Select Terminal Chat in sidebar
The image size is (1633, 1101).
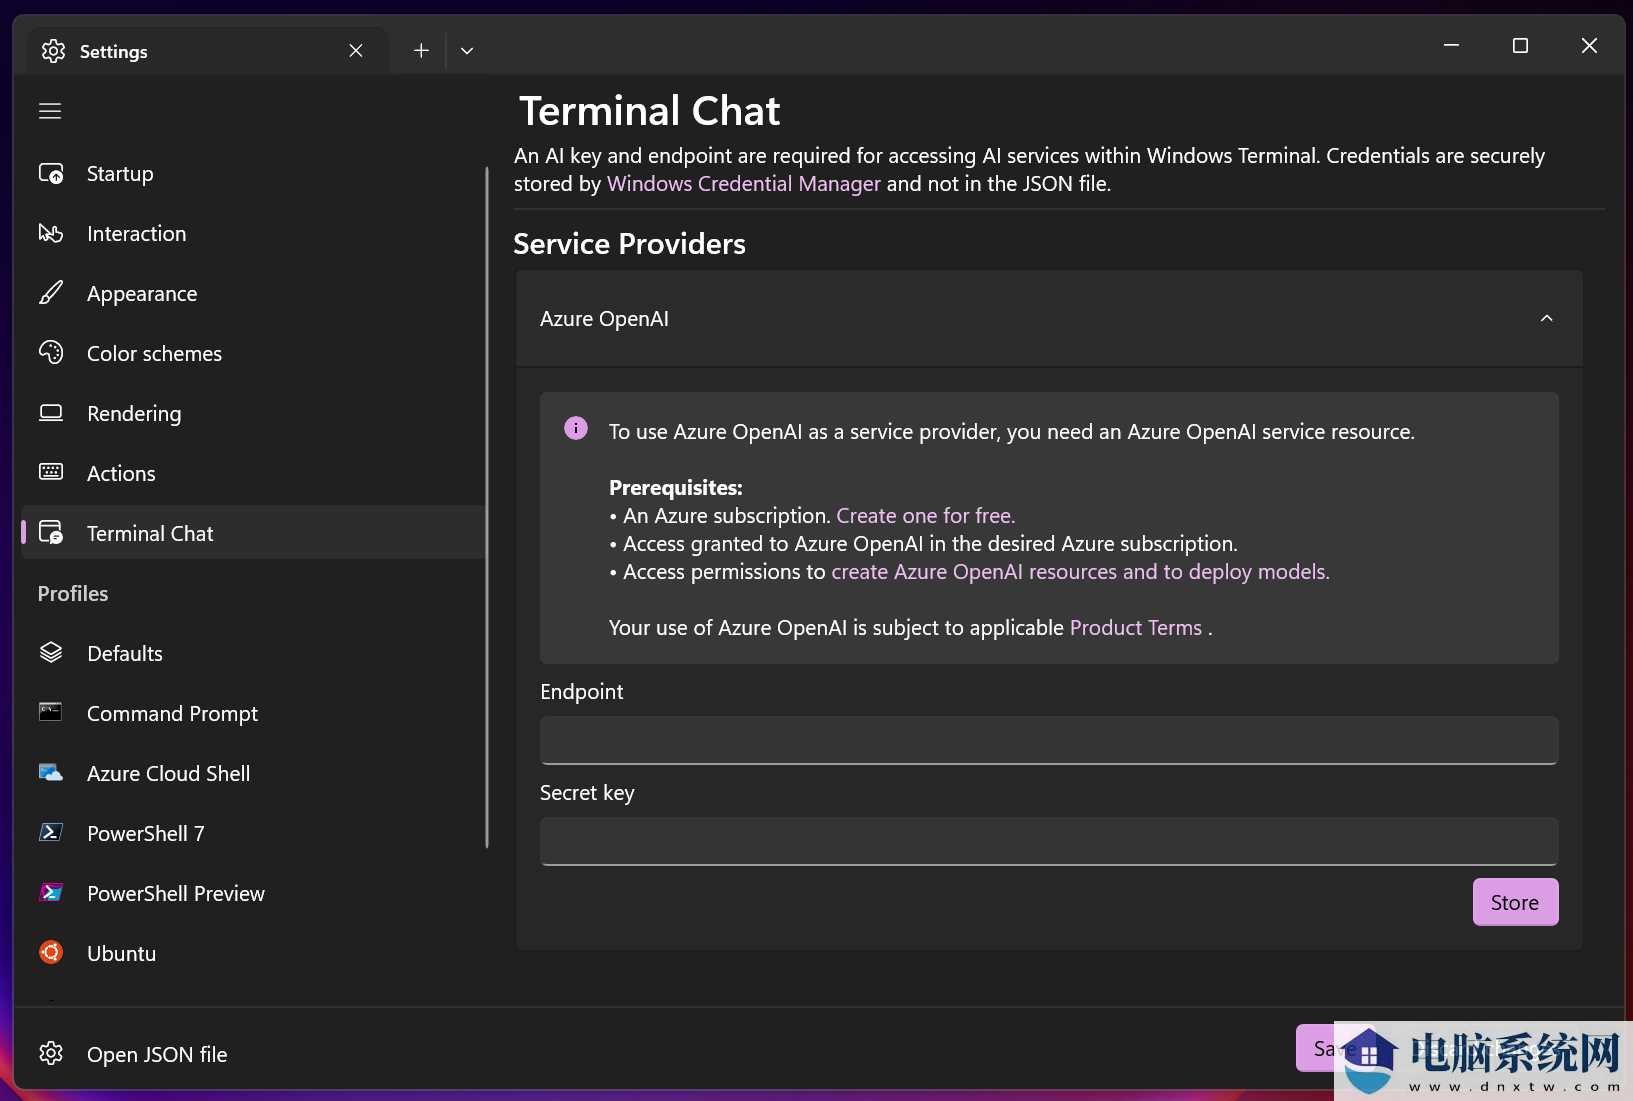(x=253, y=533)
